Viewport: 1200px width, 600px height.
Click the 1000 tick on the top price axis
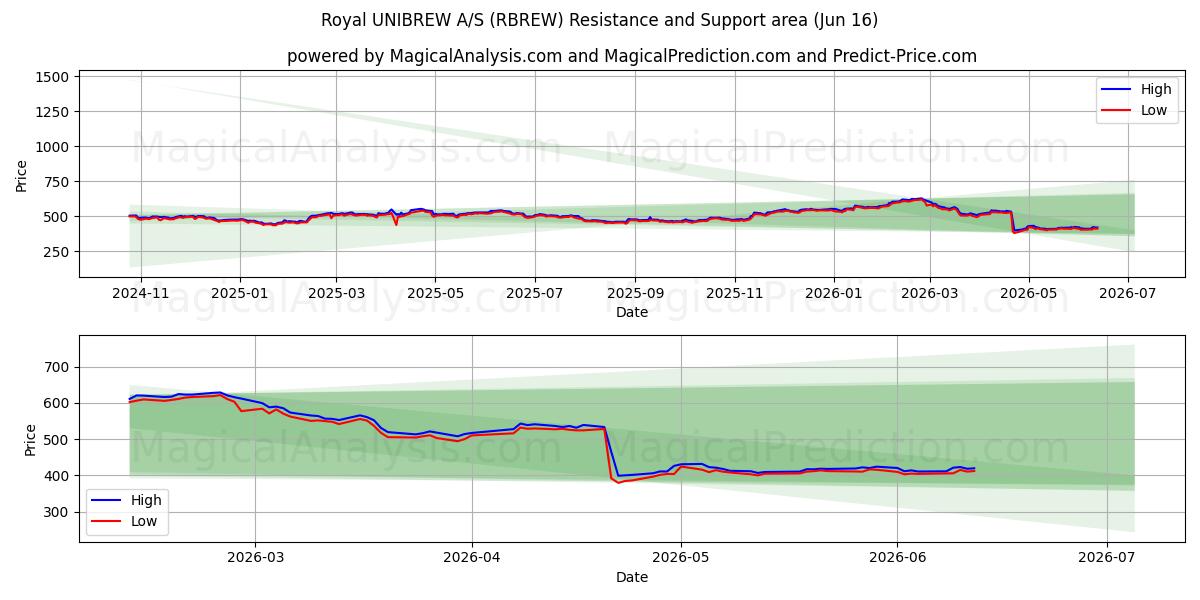(53, 147)
